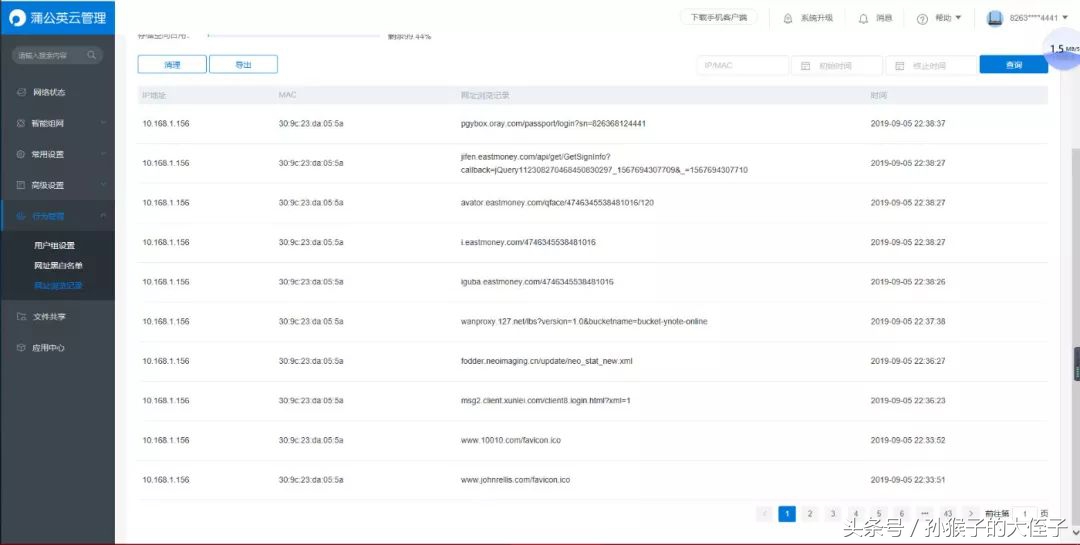
Task: Go to page 3 in pagination
Action: 833,514
